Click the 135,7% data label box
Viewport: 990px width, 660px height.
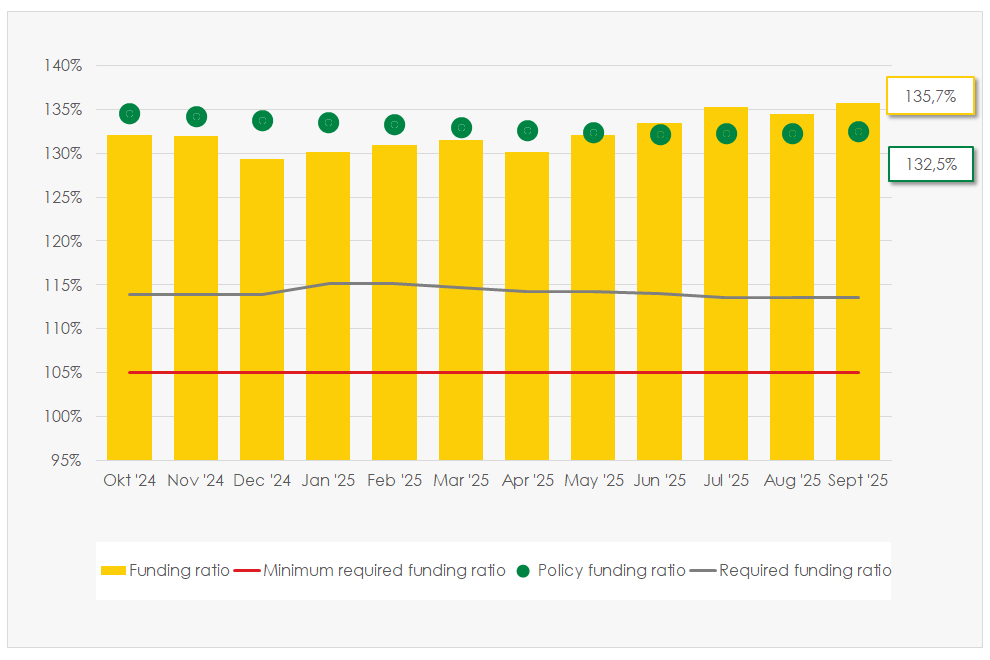930,97
